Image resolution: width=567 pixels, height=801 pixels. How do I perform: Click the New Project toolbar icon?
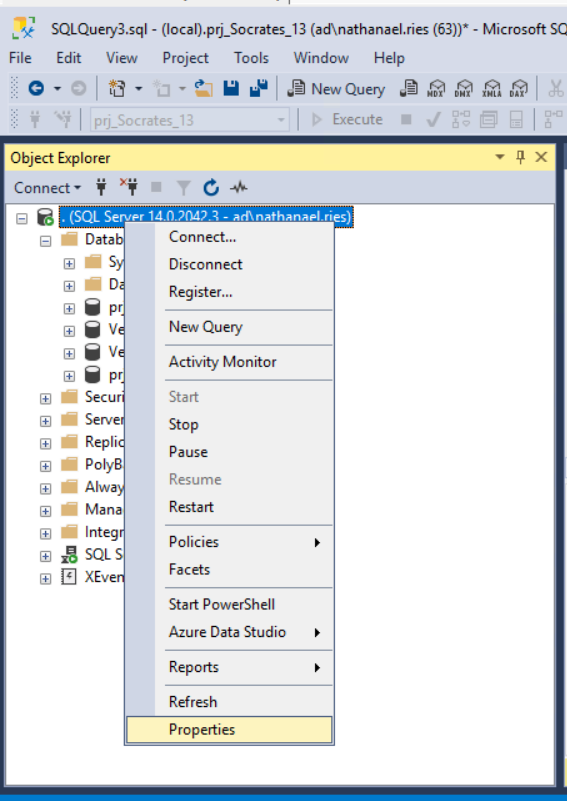tap(117, 88)
